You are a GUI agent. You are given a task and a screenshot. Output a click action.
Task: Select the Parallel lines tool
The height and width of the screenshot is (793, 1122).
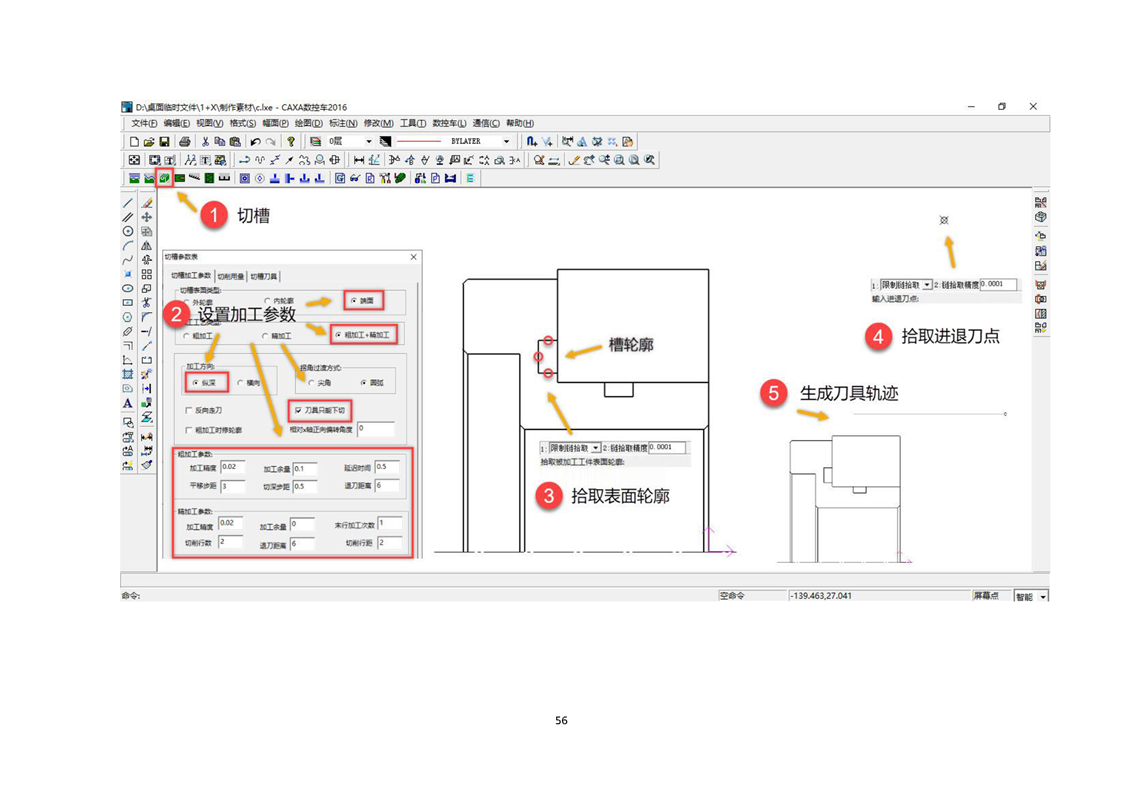coord(127,217)
